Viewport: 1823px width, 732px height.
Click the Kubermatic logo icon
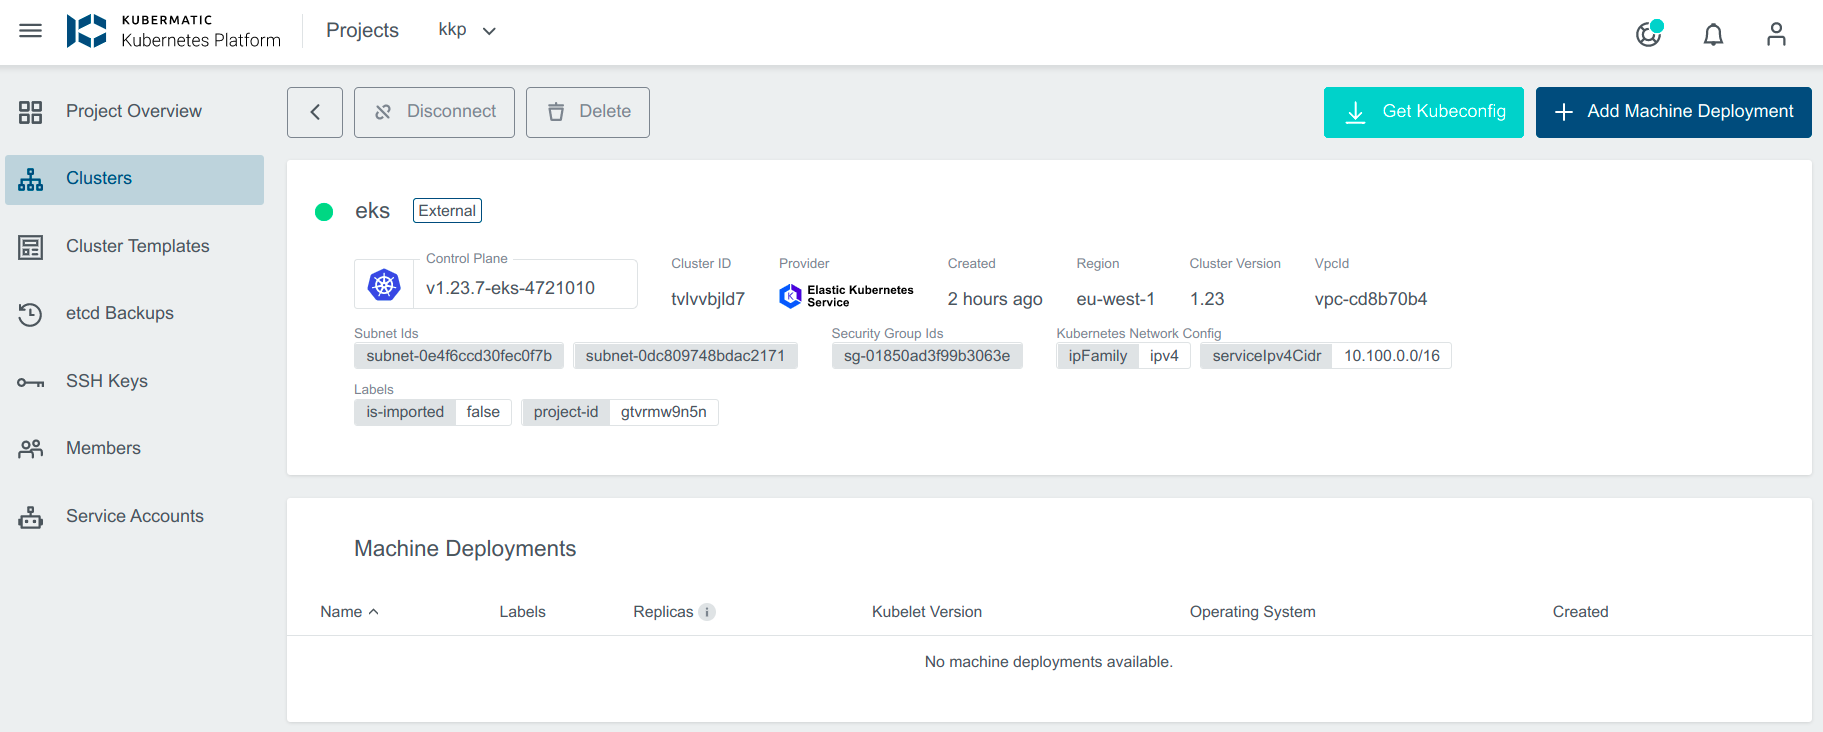tap(86, 31)
